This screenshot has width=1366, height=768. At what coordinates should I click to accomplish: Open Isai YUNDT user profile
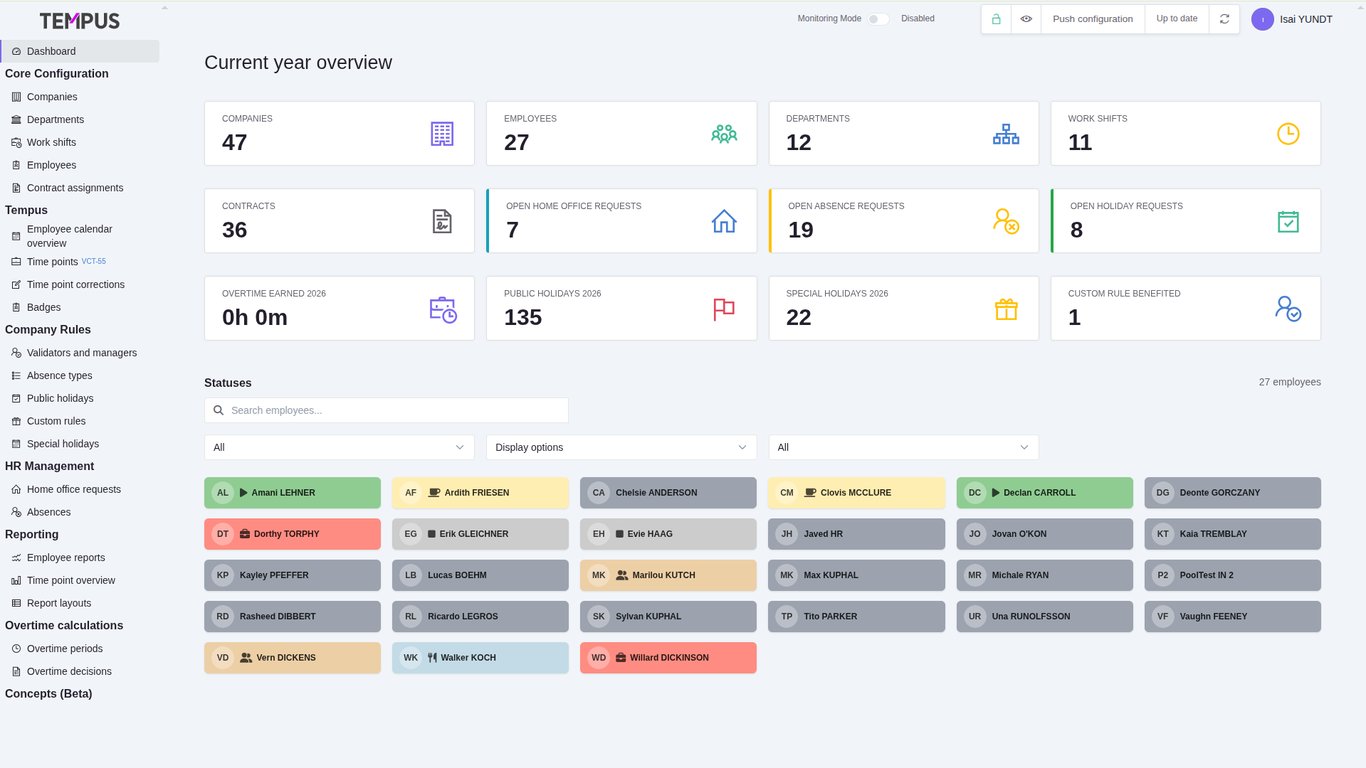[1292, 19]
